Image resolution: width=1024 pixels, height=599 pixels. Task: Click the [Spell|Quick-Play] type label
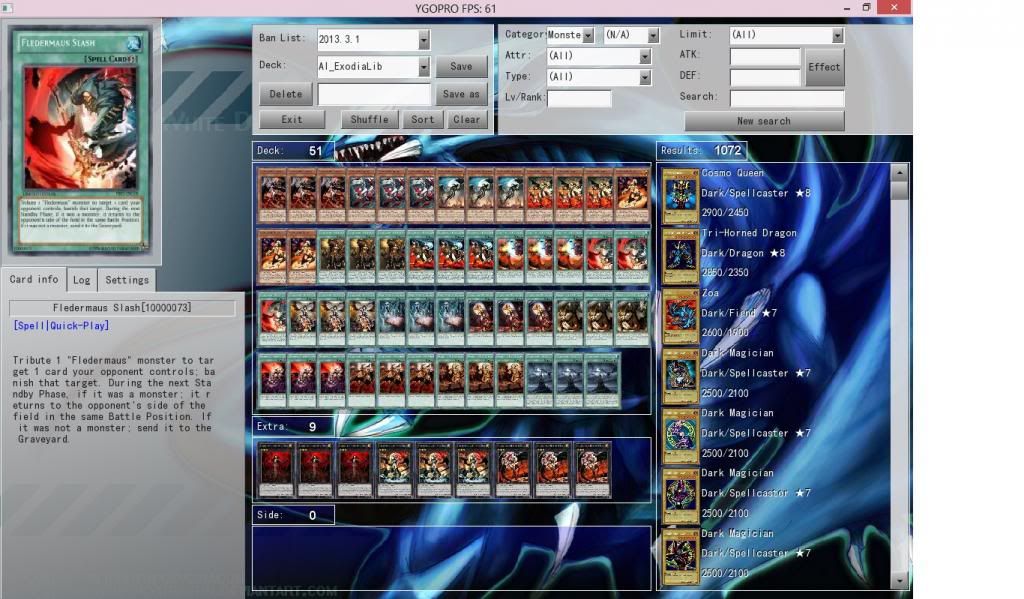(61, 325)
